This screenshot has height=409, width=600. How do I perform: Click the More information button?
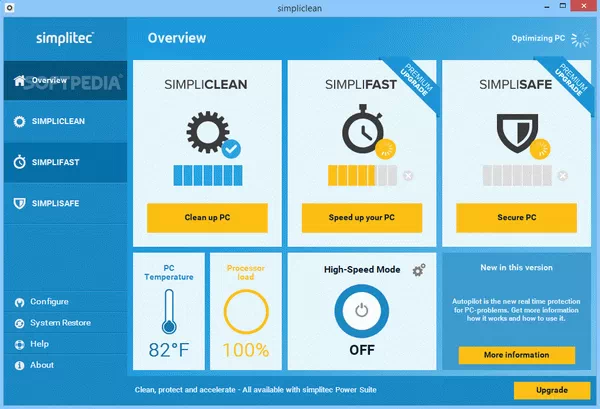tap(517, 355)
